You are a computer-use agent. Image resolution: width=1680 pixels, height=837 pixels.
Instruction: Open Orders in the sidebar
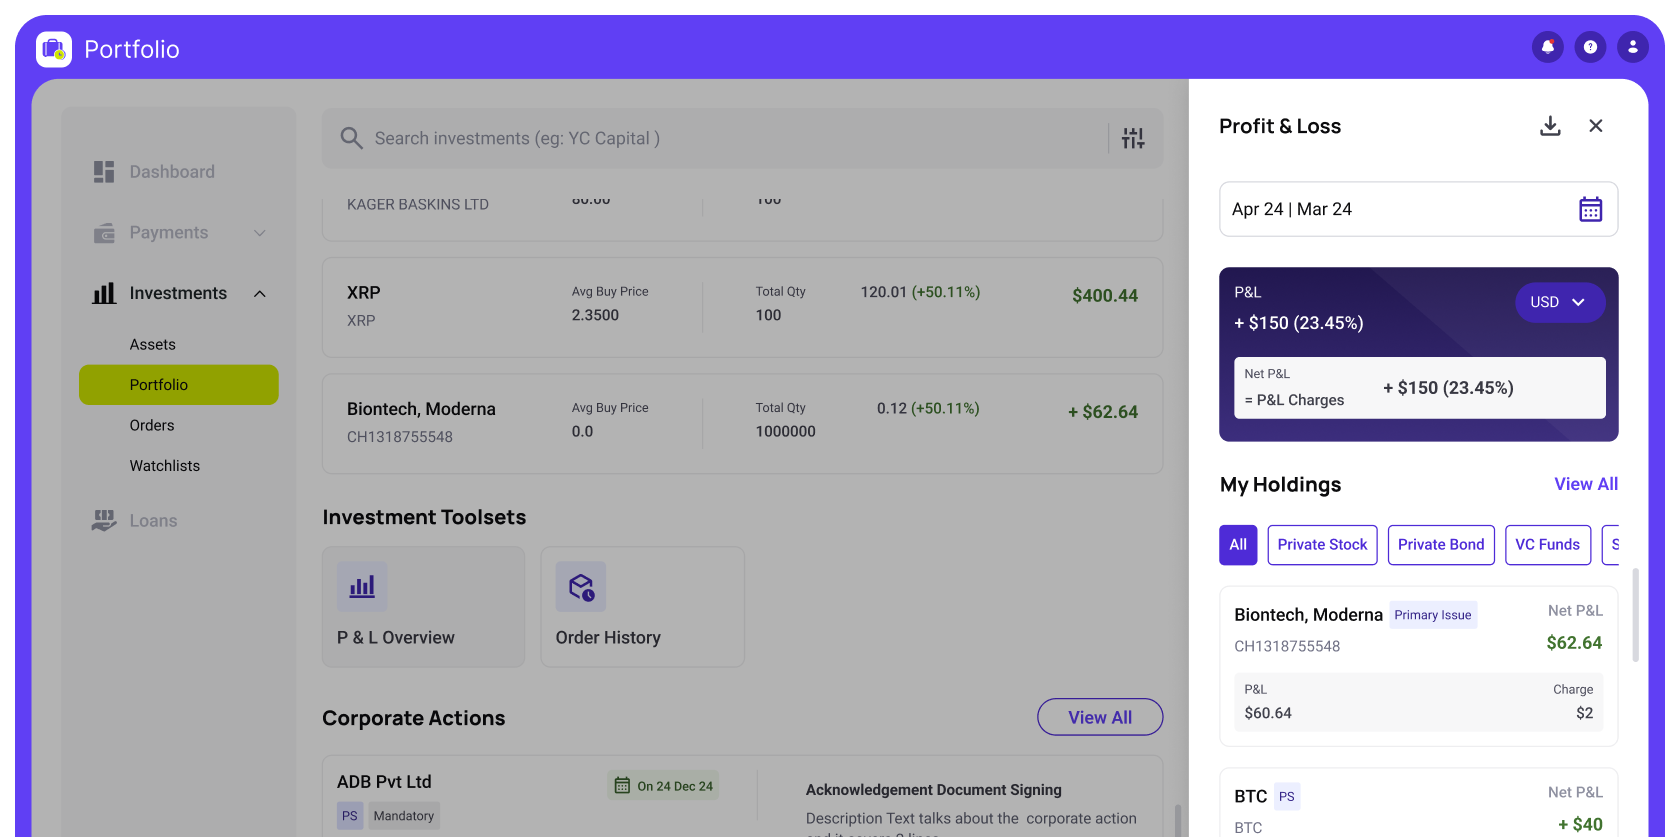tap(152, 425)
